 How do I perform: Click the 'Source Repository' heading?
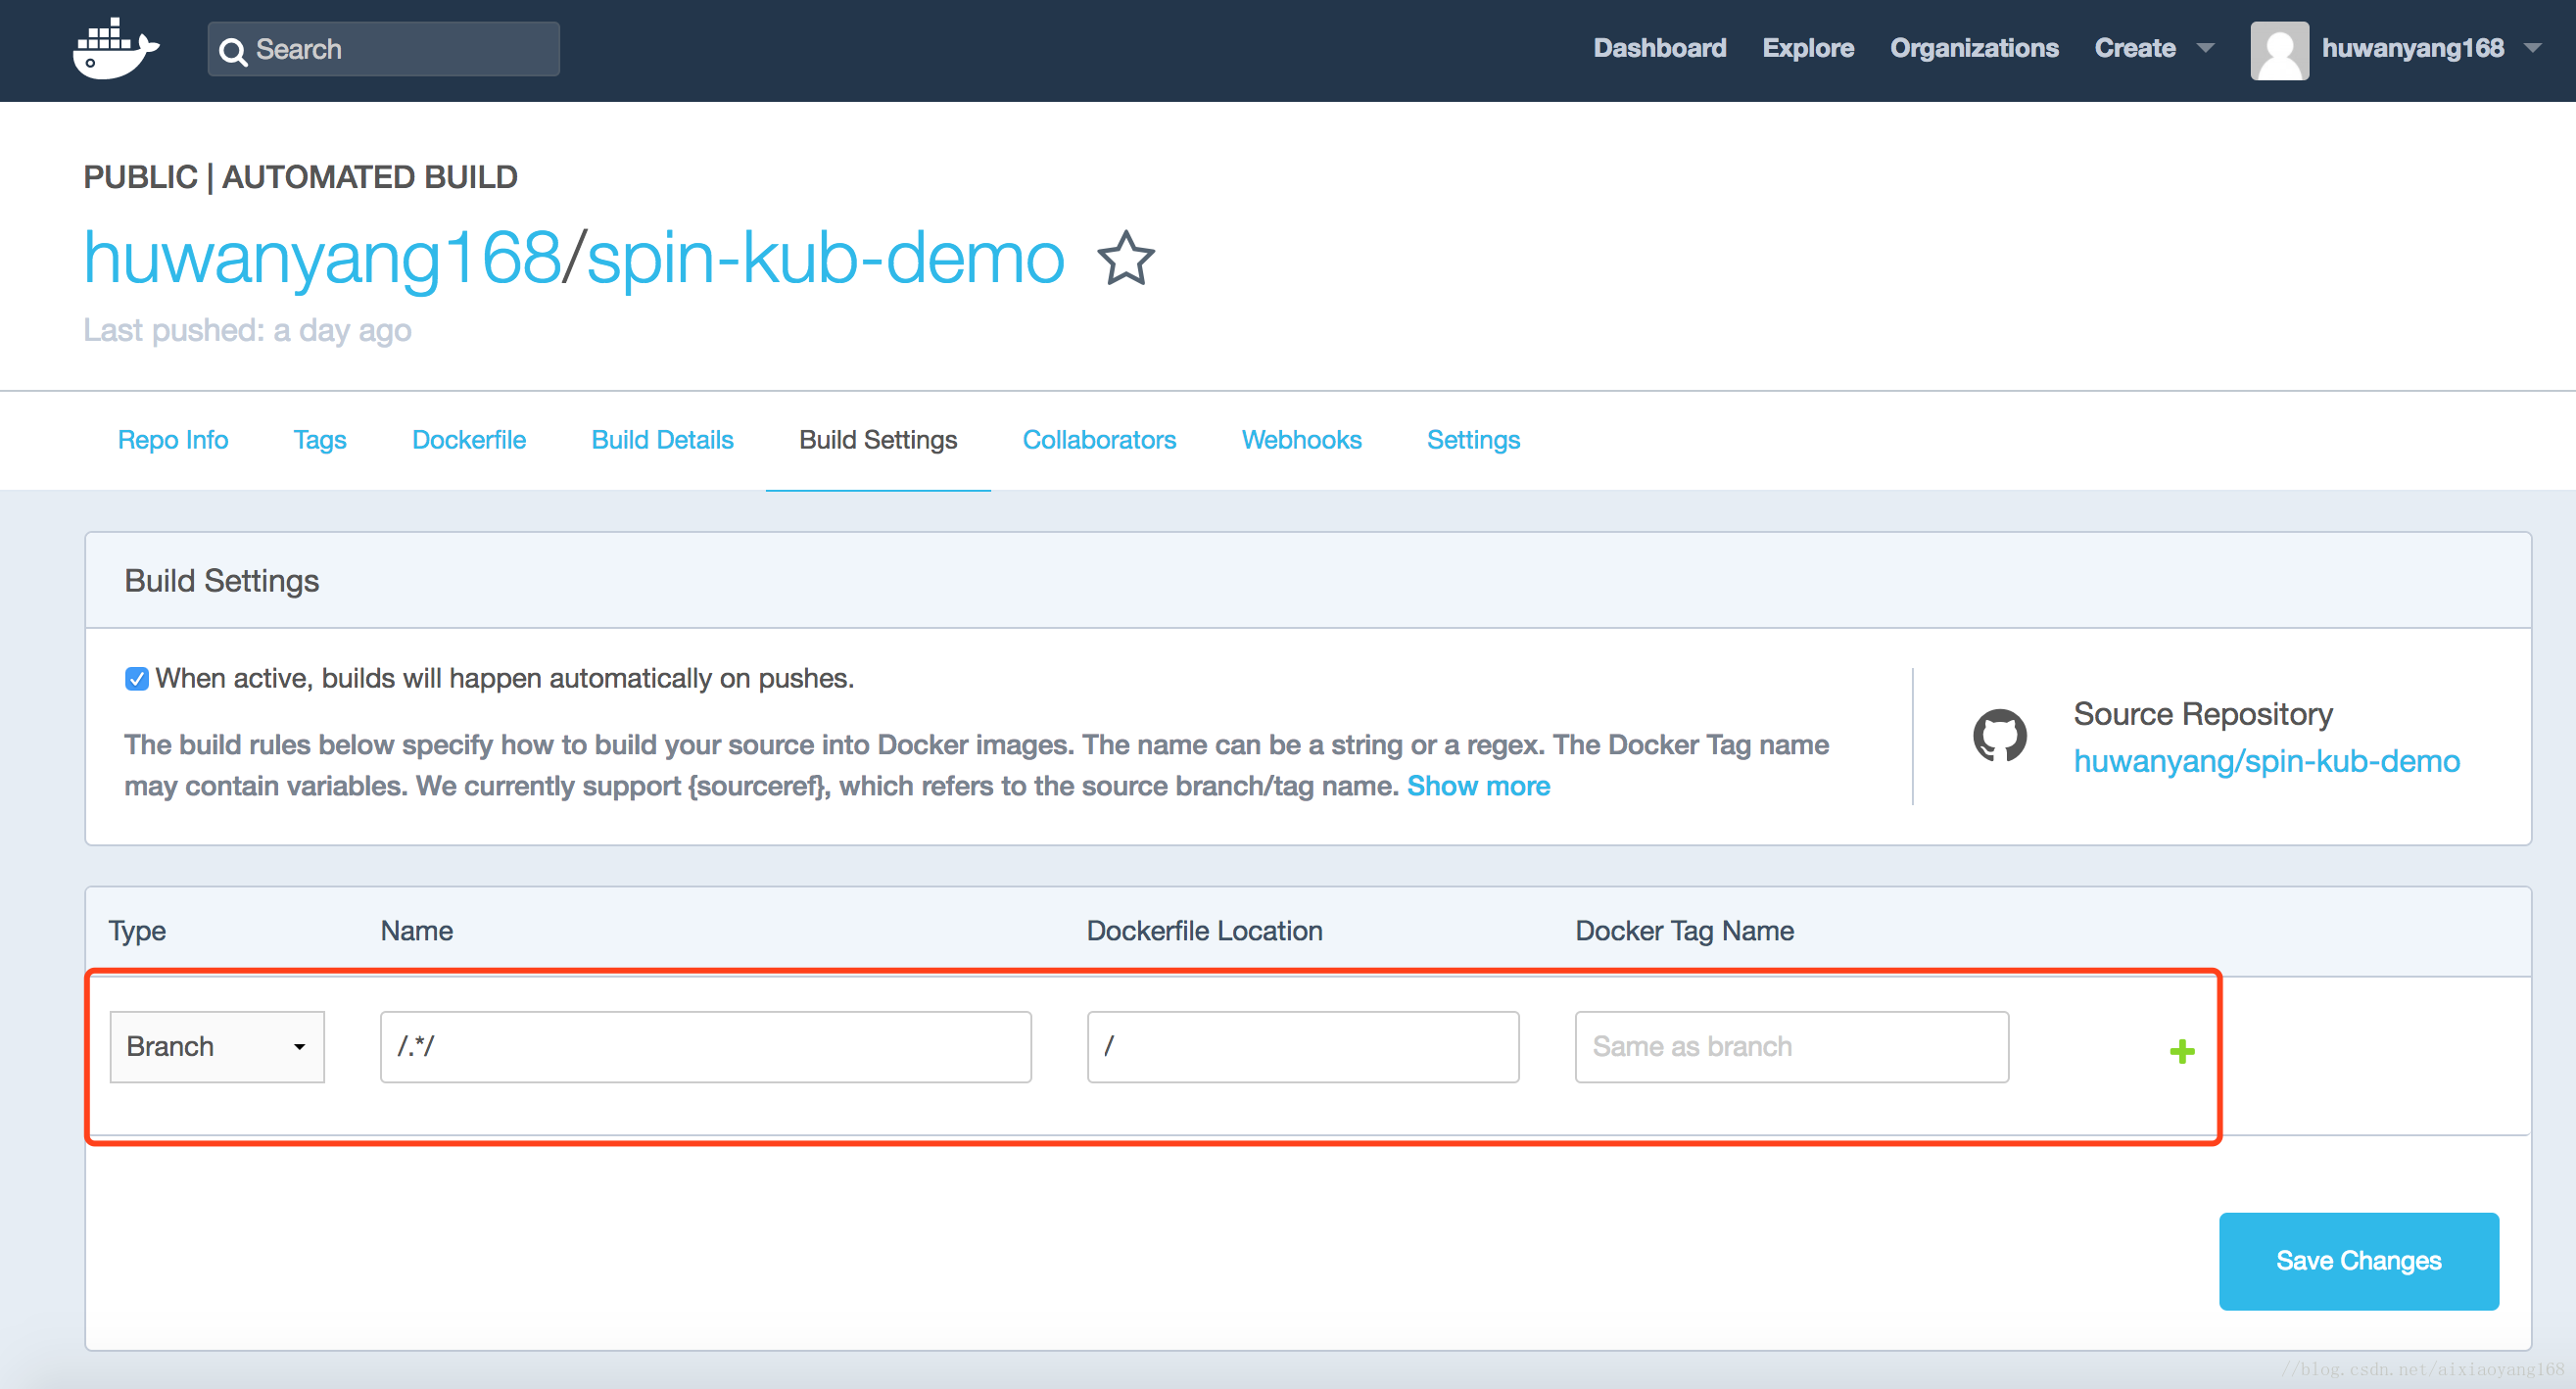click(2202, 714)
